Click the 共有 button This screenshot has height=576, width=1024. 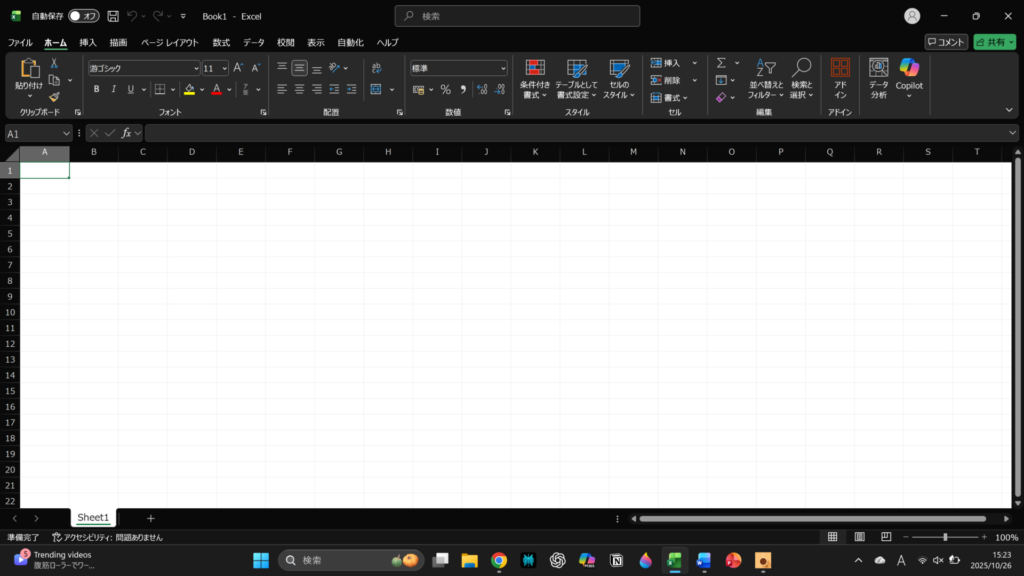point(994,42)
